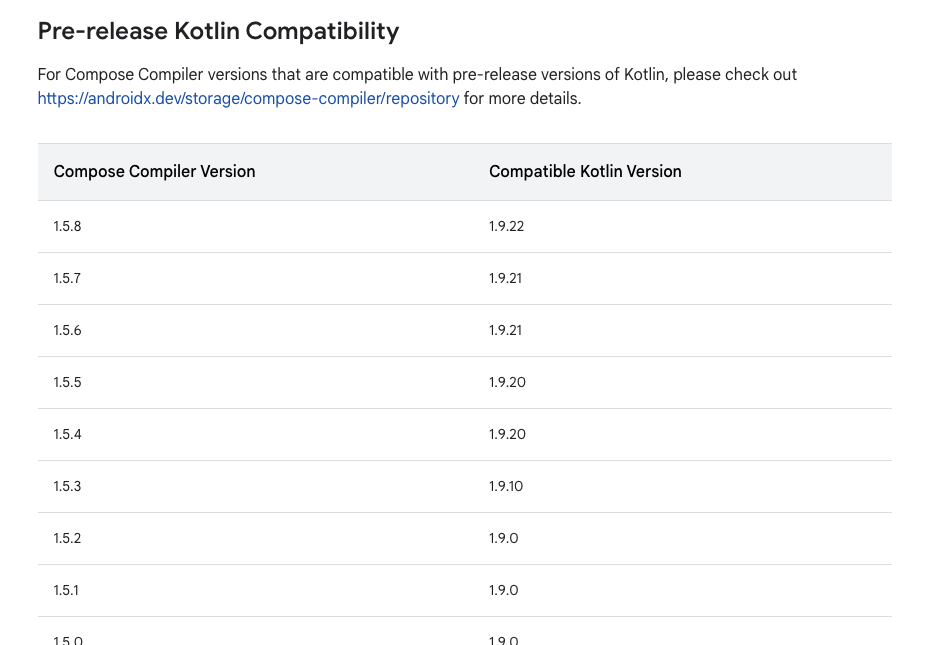Open the androidx.dev compose-compiler repository link

[248, 99]
